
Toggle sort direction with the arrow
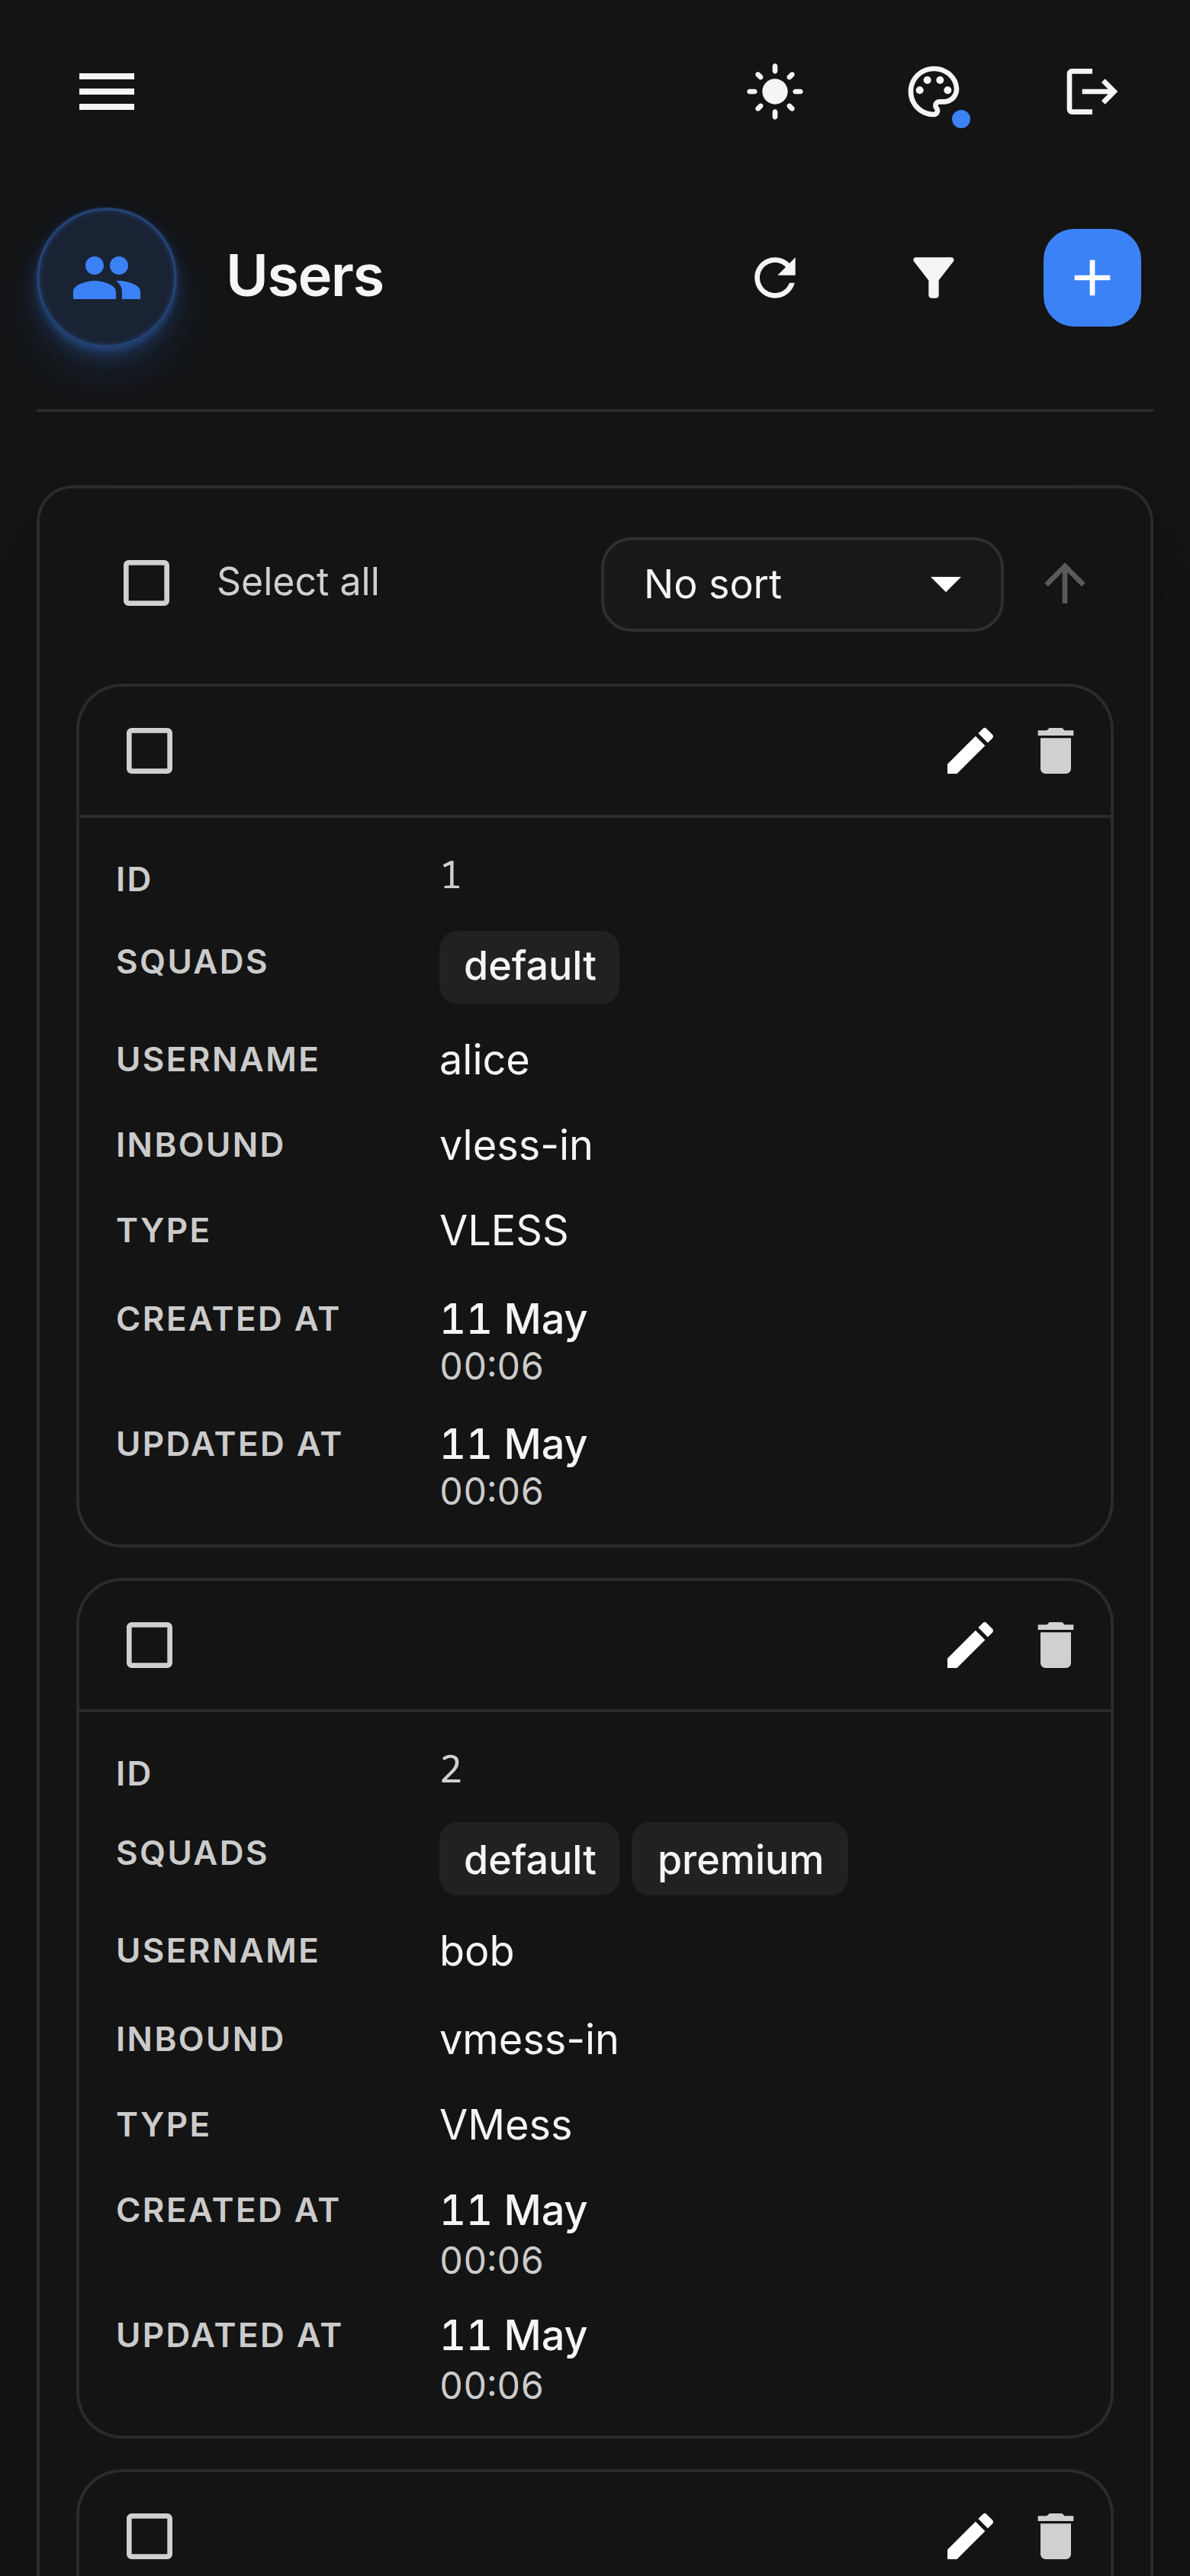(x=1065, y=583)
